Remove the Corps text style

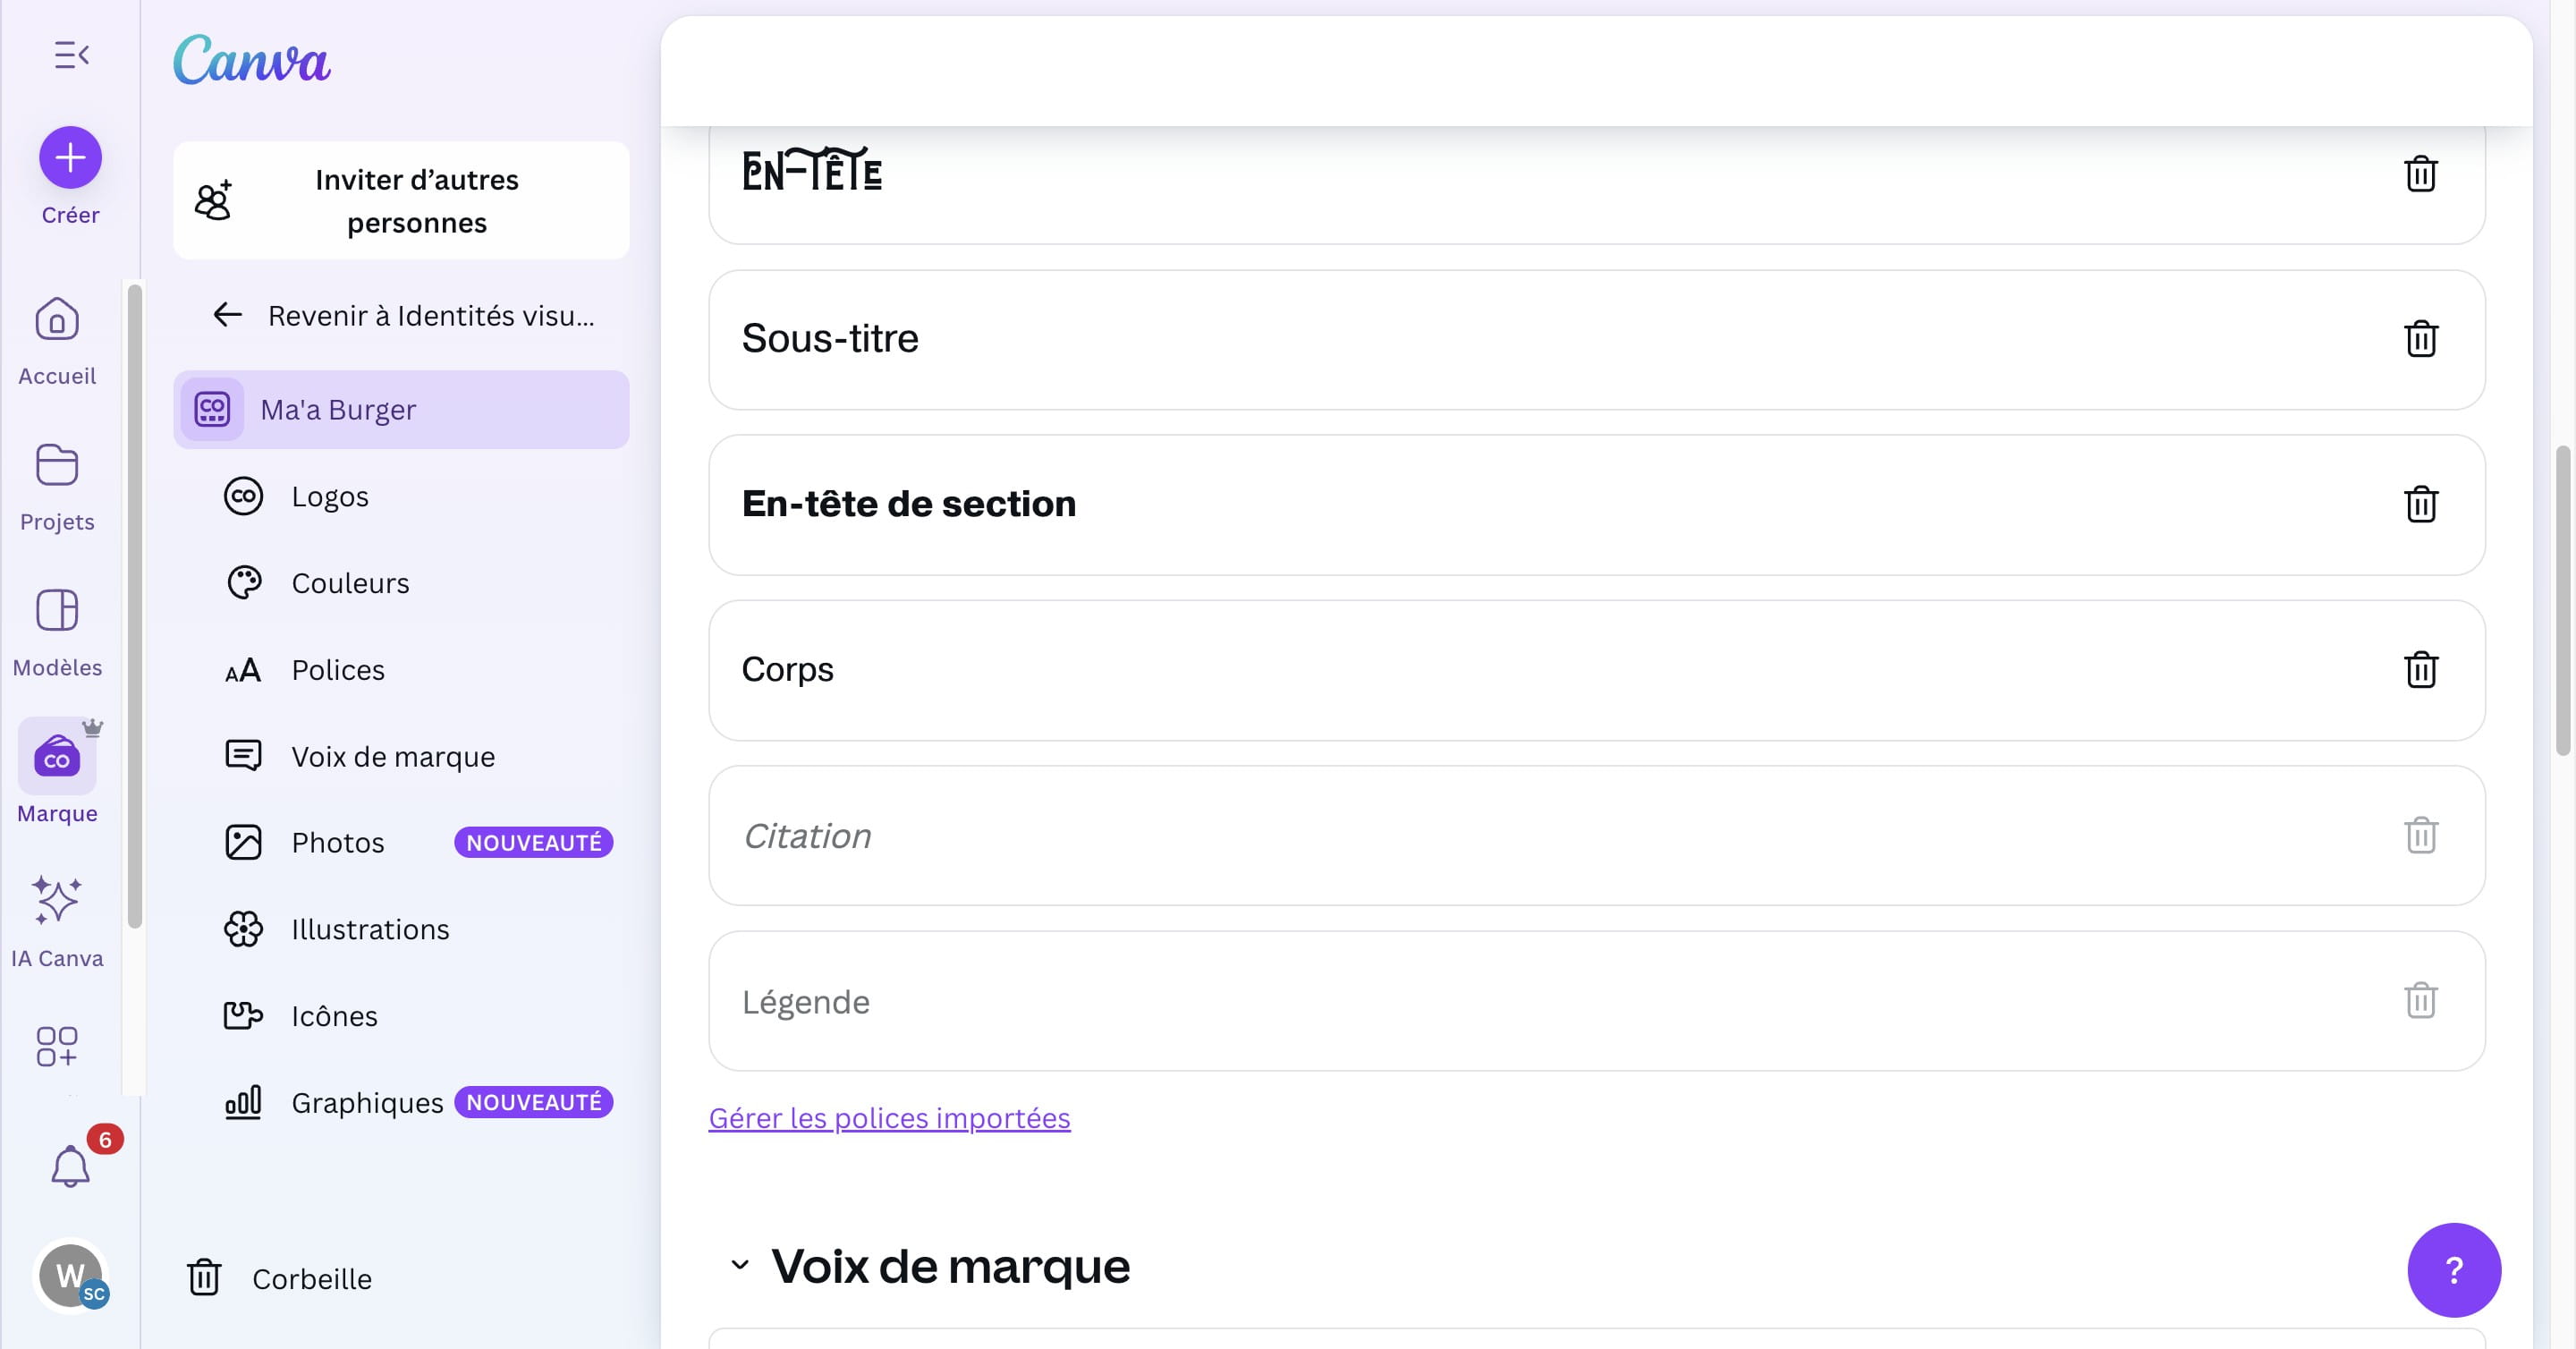coord(2421,670)
